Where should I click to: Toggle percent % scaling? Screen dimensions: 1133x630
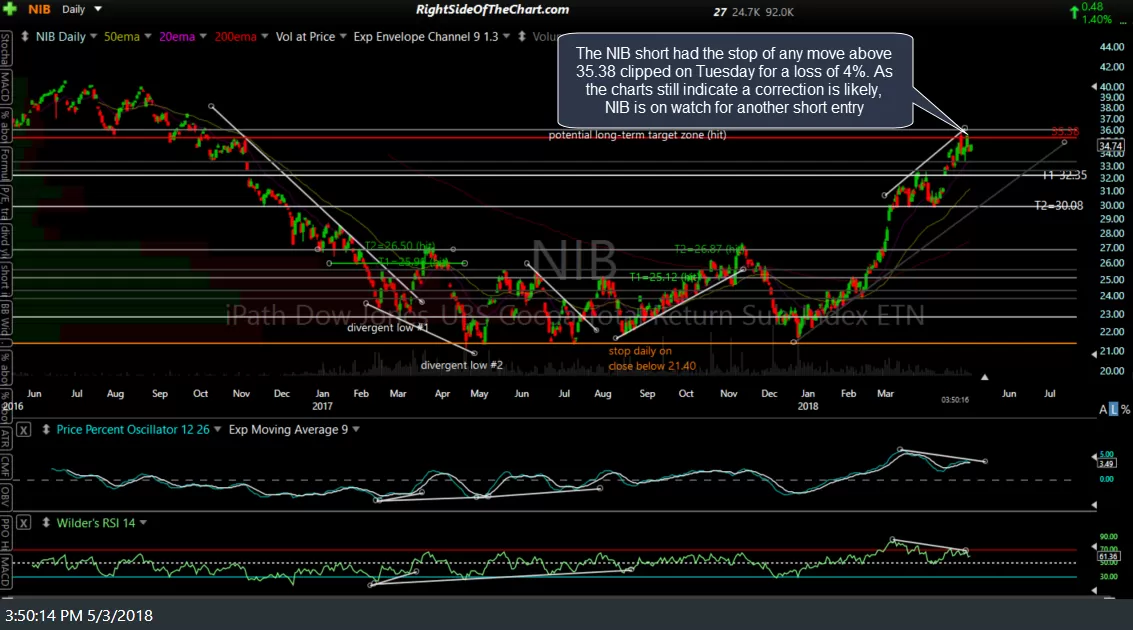pyautogui.click(x=1125, y=410)
